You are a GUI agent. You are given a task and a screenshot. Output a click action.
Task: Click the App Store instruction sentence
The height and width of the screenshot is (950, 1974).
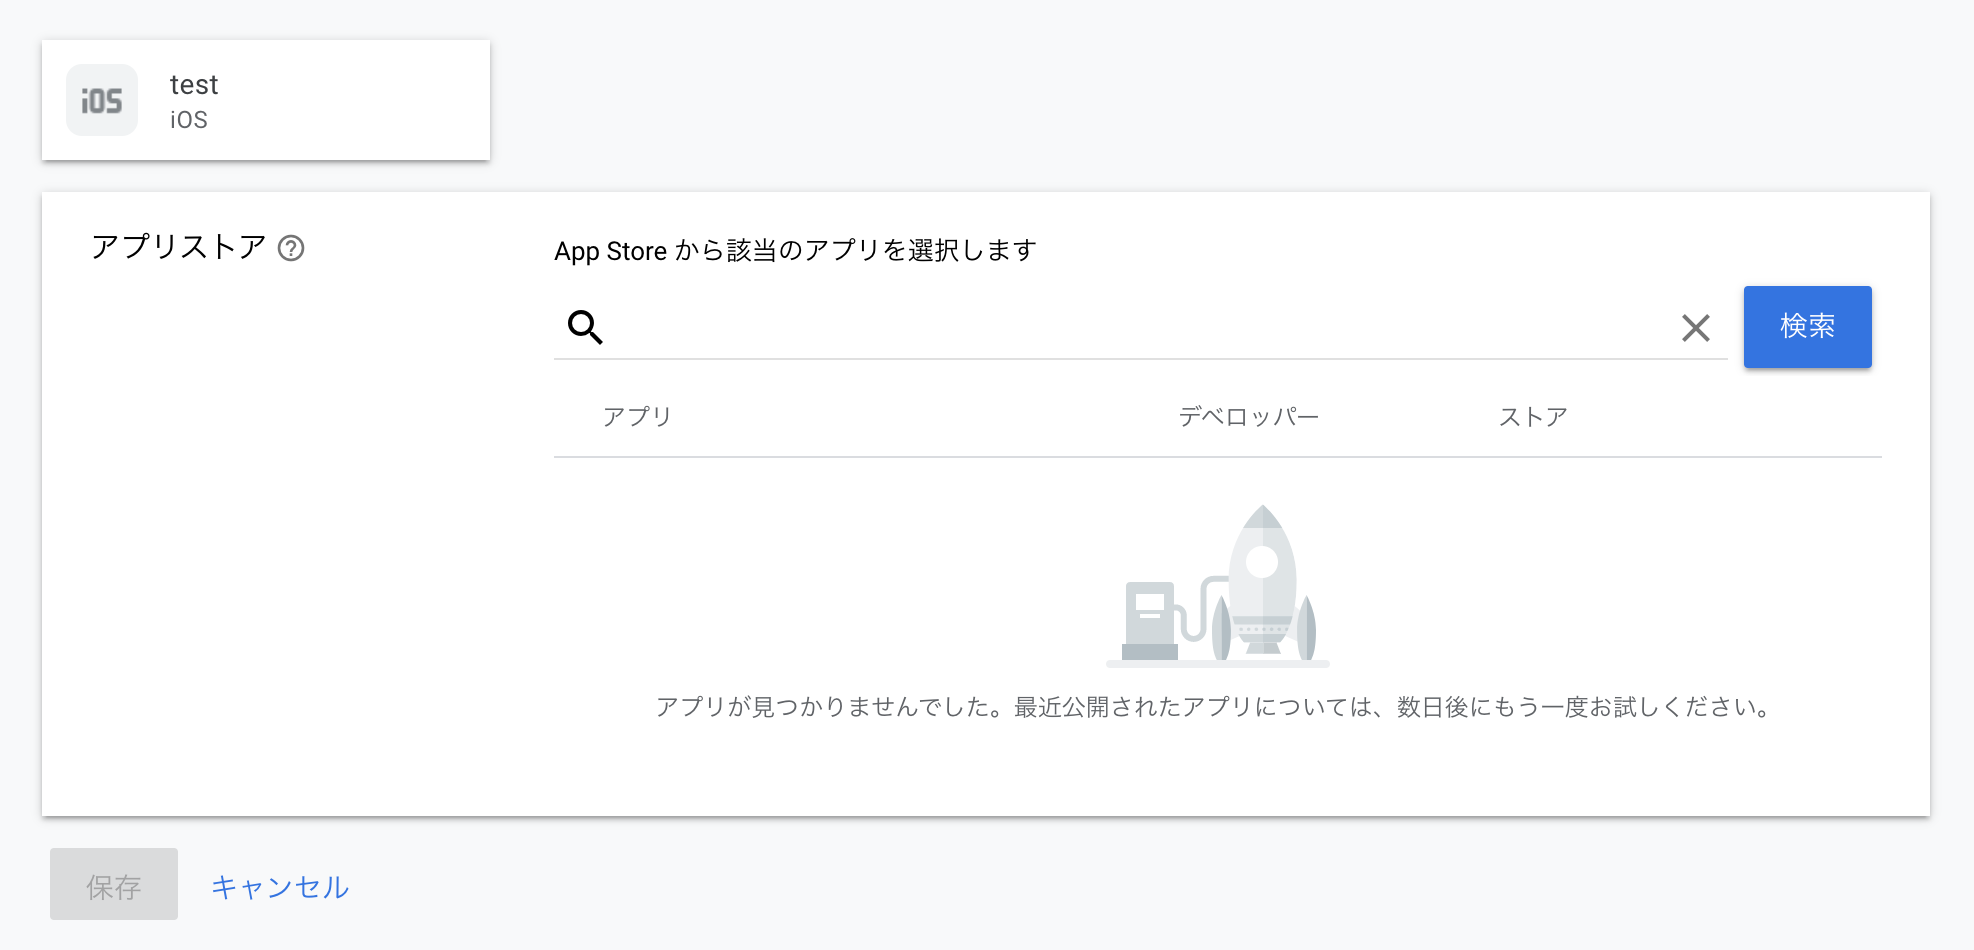pos(796,250)
